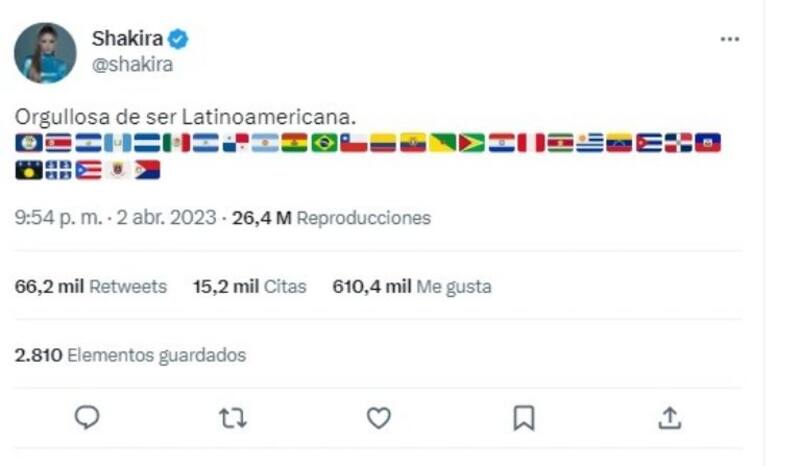This screenshot has width=800, height=466.
Task: Open the 66,2 mil Retweets list
Action: tap(91, 287)
